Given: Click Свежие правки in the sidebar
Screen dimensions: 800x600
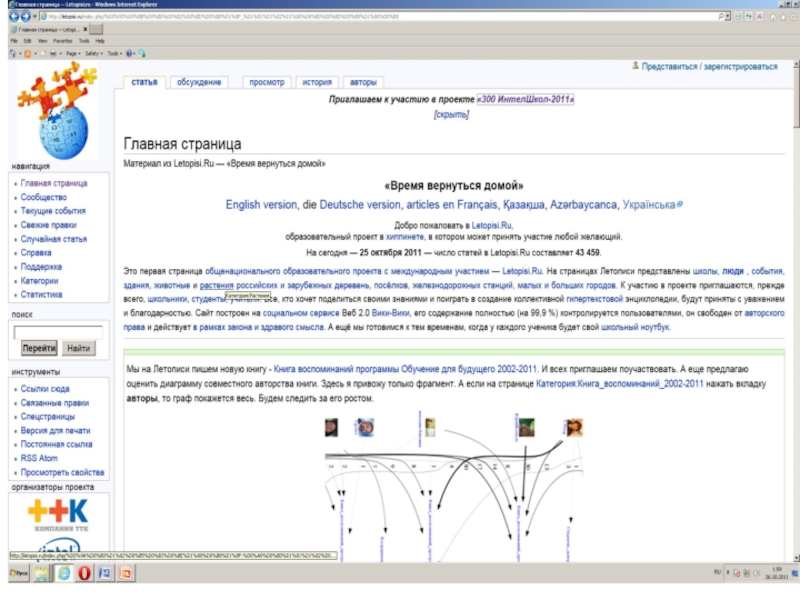Looking at the screenshot, I should tap(48, 225).
